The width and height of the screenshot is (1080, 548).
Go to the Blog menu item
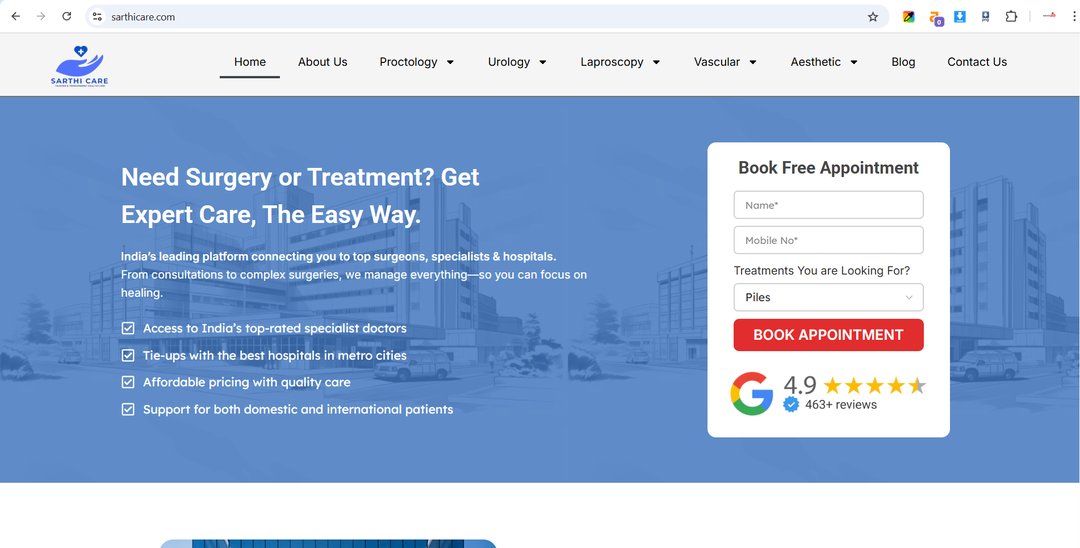point(903,62)
